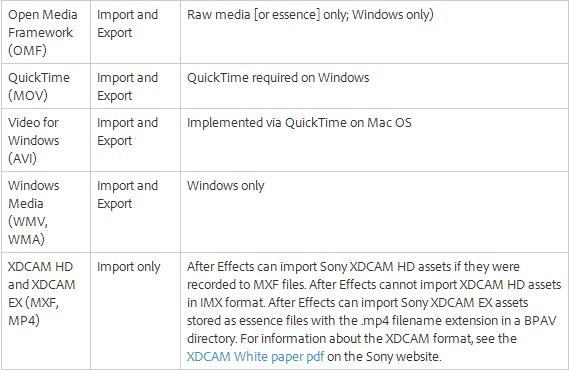Click the Windows only note
Screen dimensions: 569x370
click(225, 186)
